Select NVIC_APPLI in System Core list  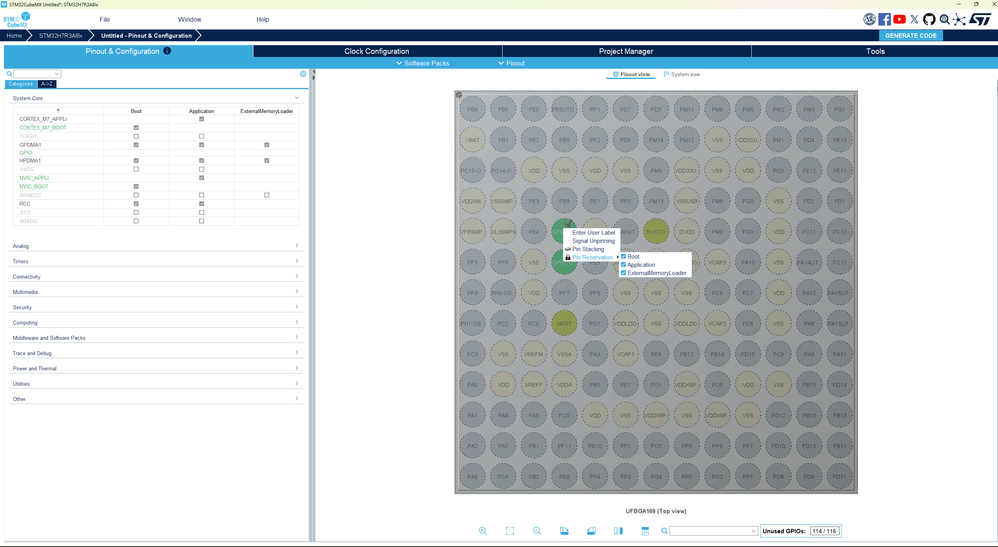click(x=34, y=178)
